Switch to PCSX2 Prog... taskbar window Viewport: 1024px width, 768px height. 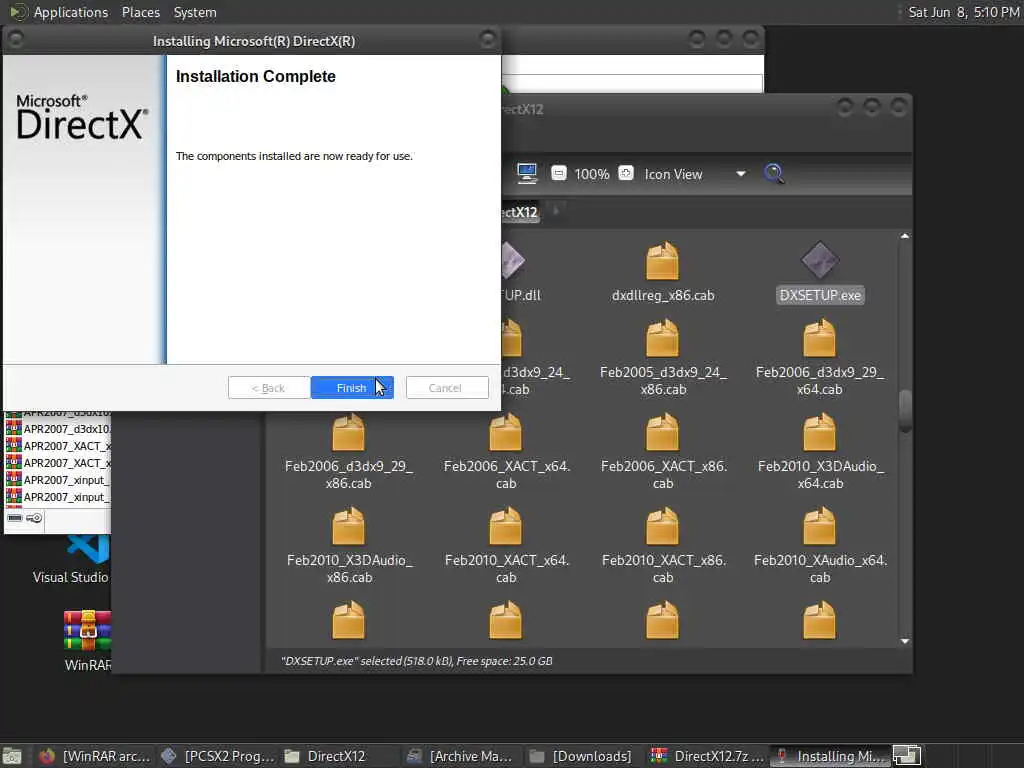pyautogui.click(x=217, y=756)
